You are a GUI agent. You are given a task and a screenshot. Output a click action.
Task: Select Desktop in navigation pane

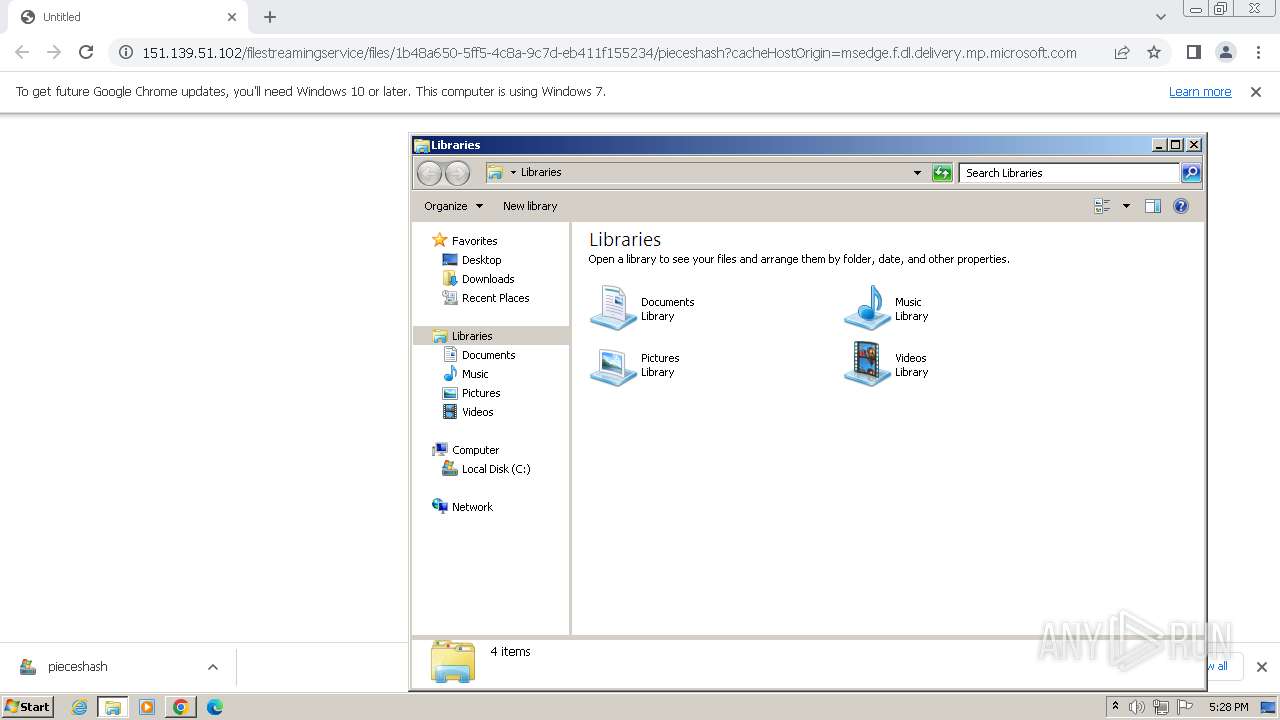point(481,260)
